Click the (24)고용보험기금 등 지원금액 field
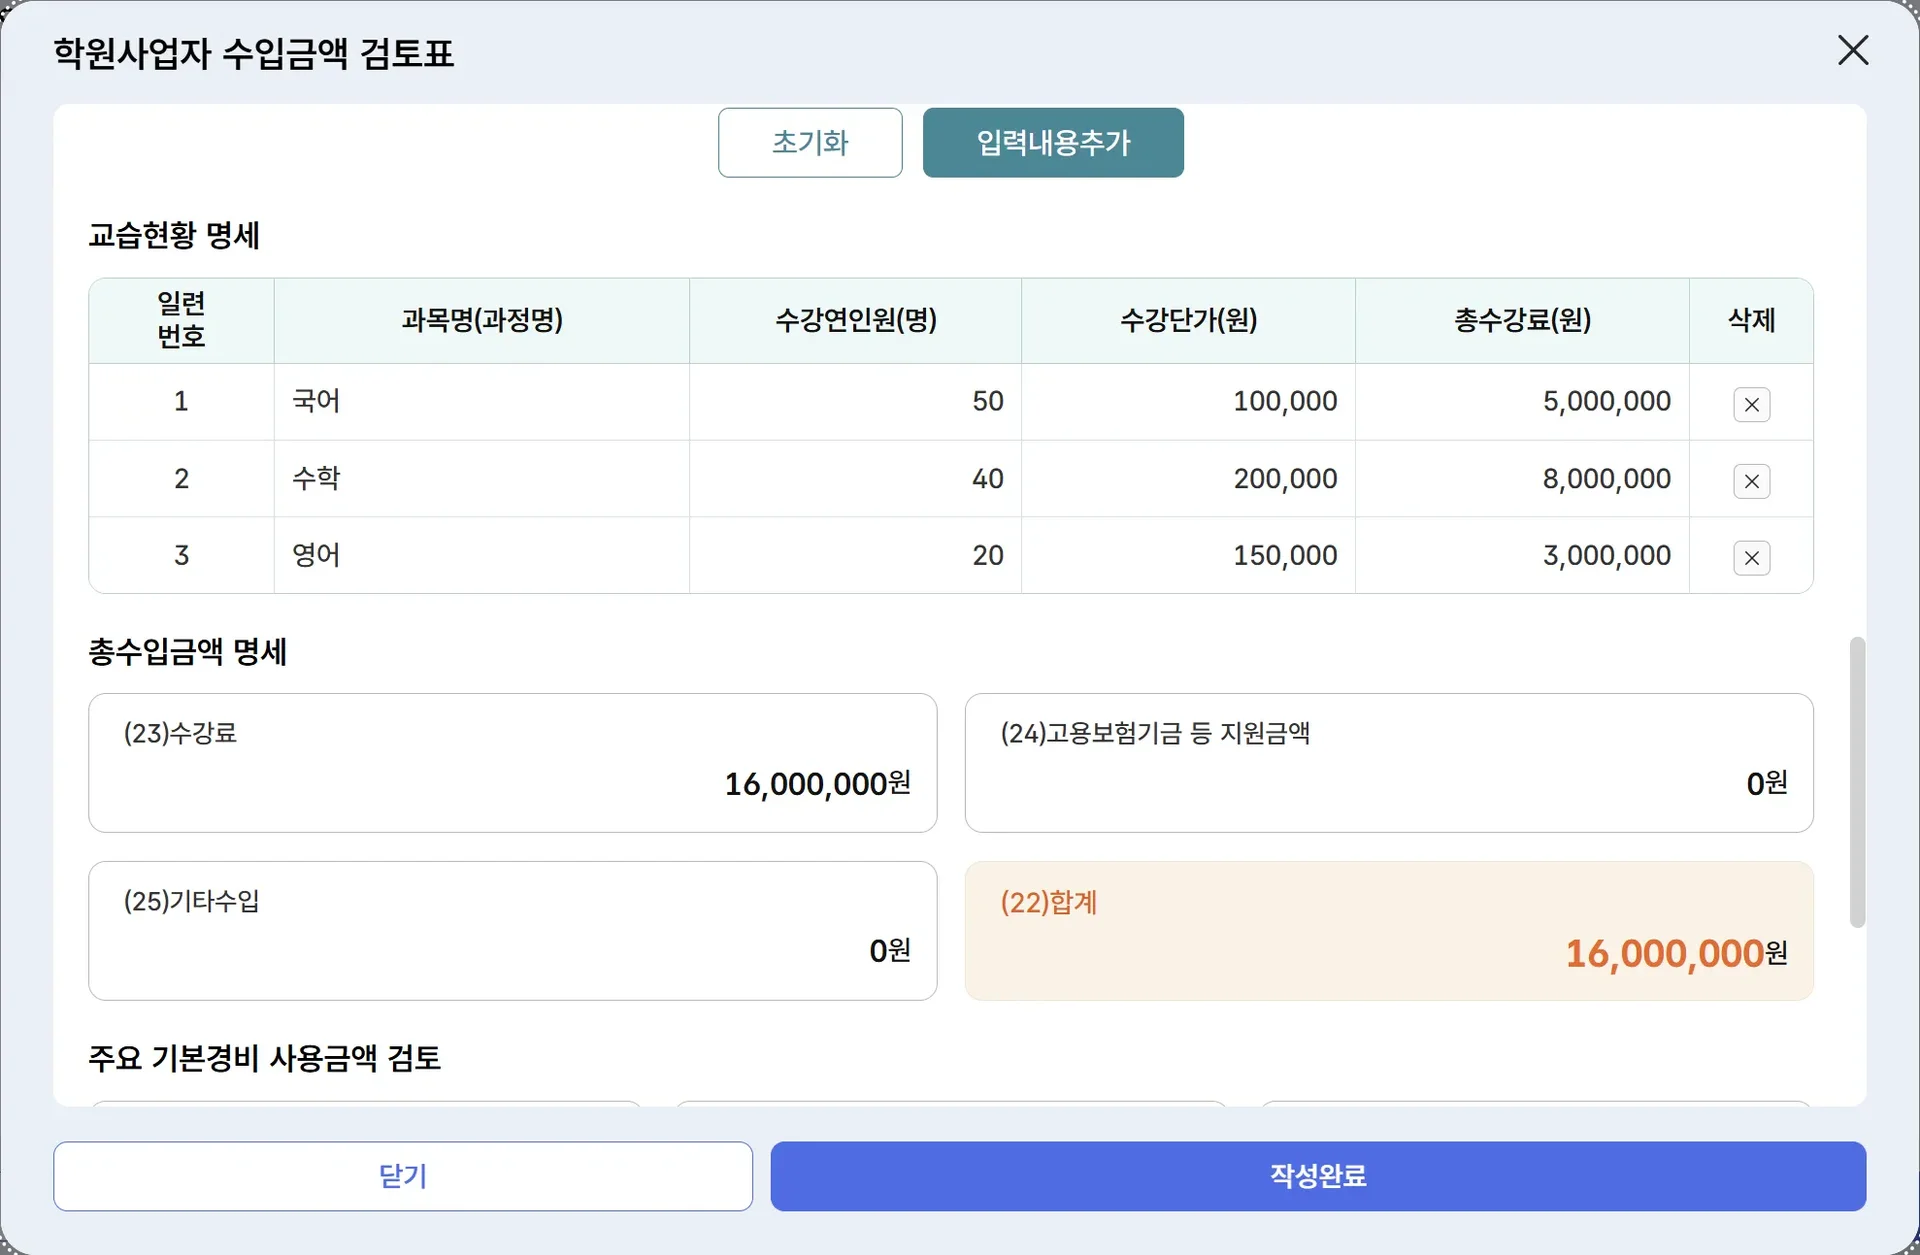This screenshot has width=1920, height=1255. 1388,763
